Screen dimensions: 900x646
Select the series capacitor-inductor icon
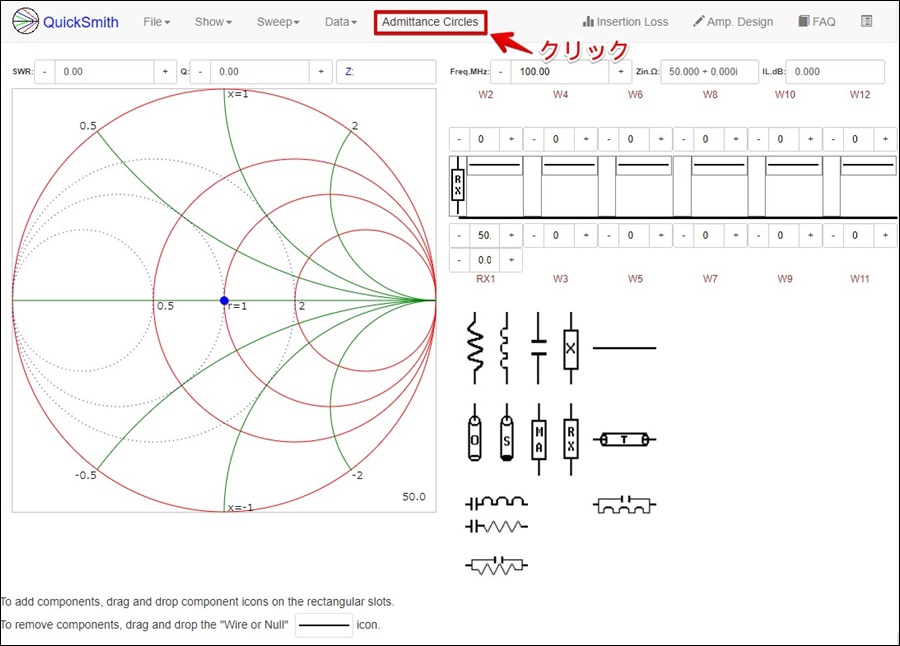(x=496, y=504)
